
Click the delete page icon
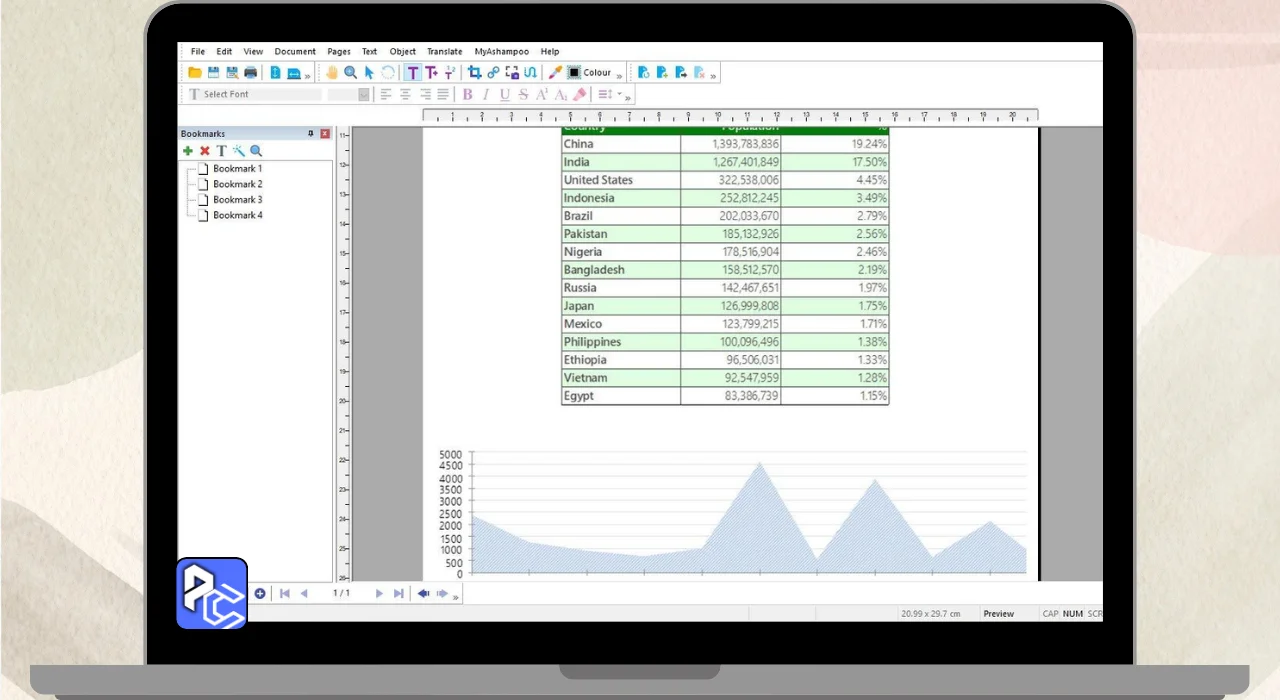point(700,72)
